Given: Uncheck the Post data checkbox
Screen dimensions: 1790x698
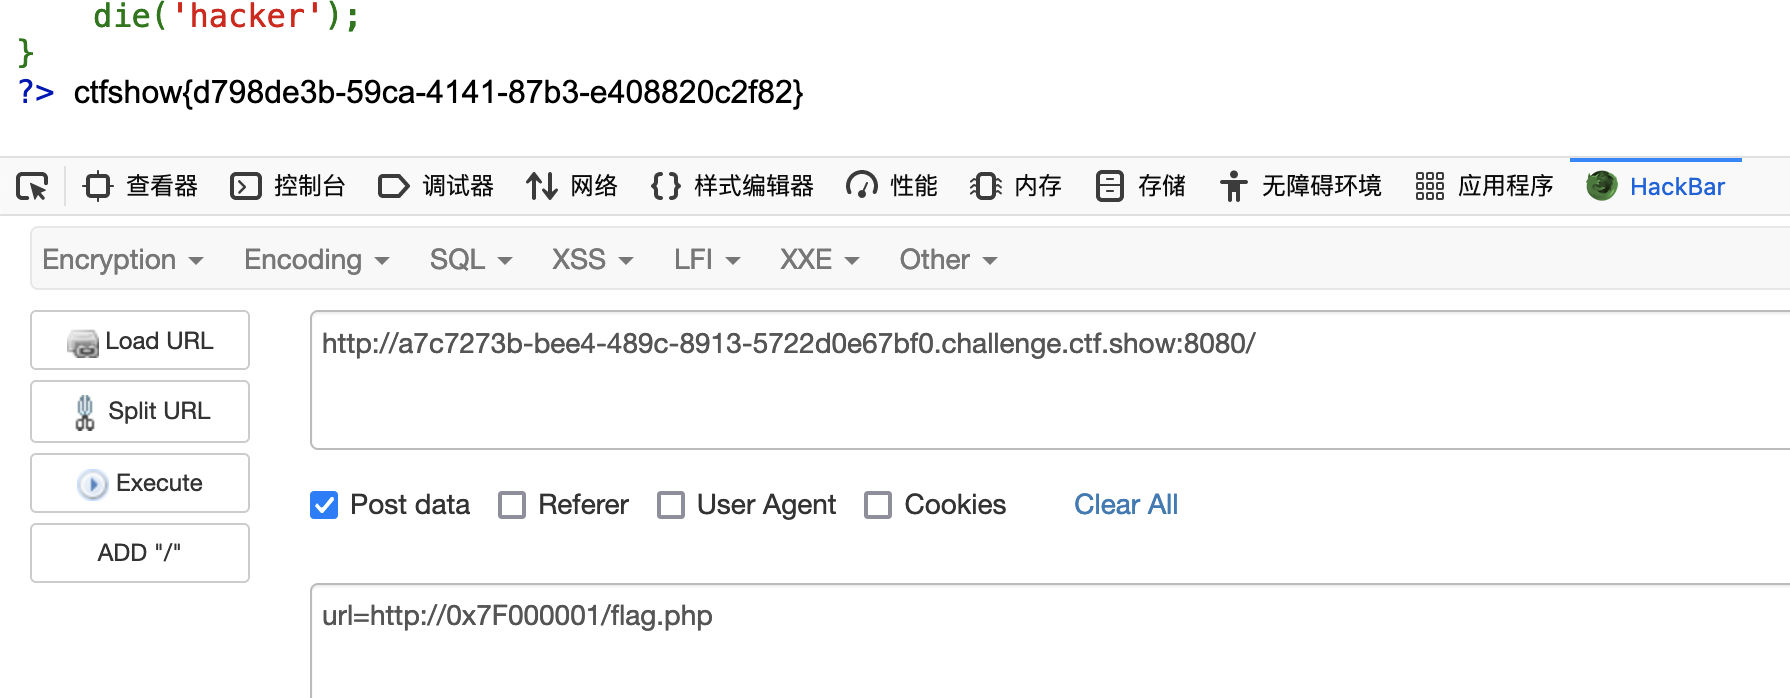Looking at the screenshot, I should click(324, 505).
